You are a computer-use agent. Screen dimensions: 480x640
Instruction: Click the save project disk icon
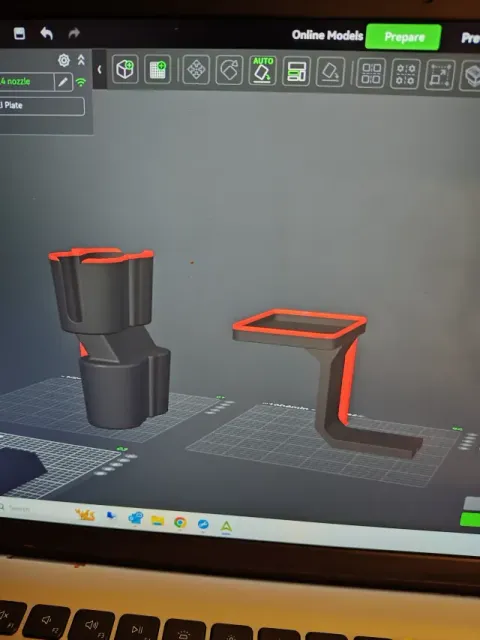point(19,33)
